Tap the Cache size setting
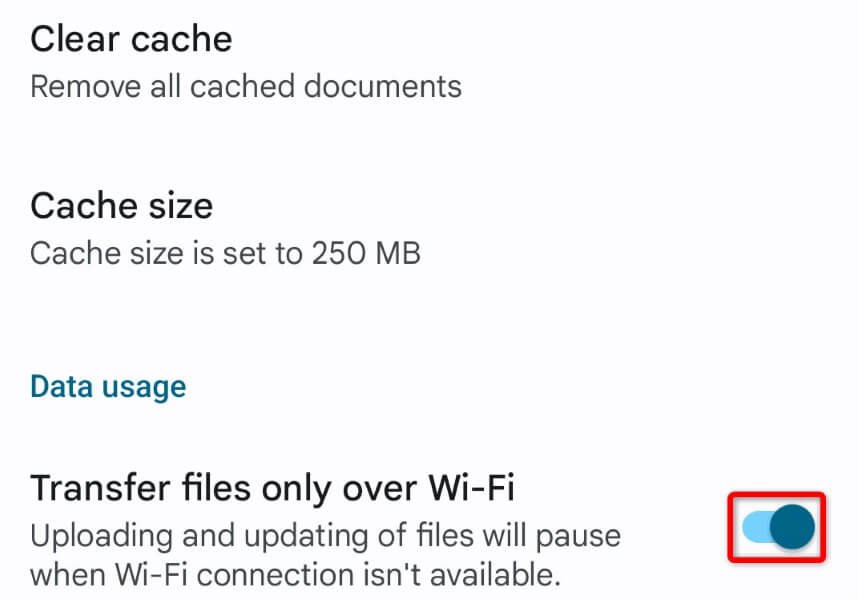859x600 pixels. [121, 206]
